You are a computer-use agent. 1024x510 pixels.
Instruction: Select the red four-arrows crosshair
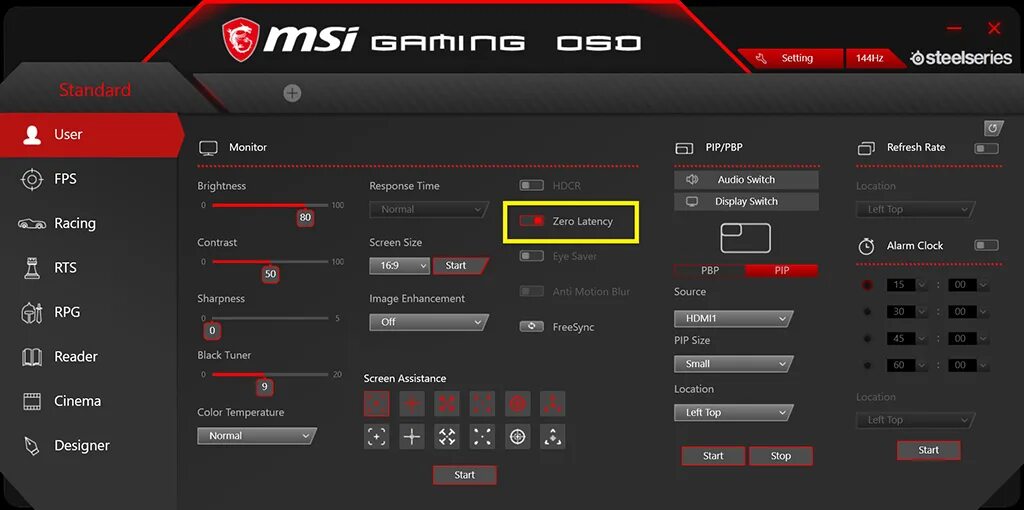447,404
